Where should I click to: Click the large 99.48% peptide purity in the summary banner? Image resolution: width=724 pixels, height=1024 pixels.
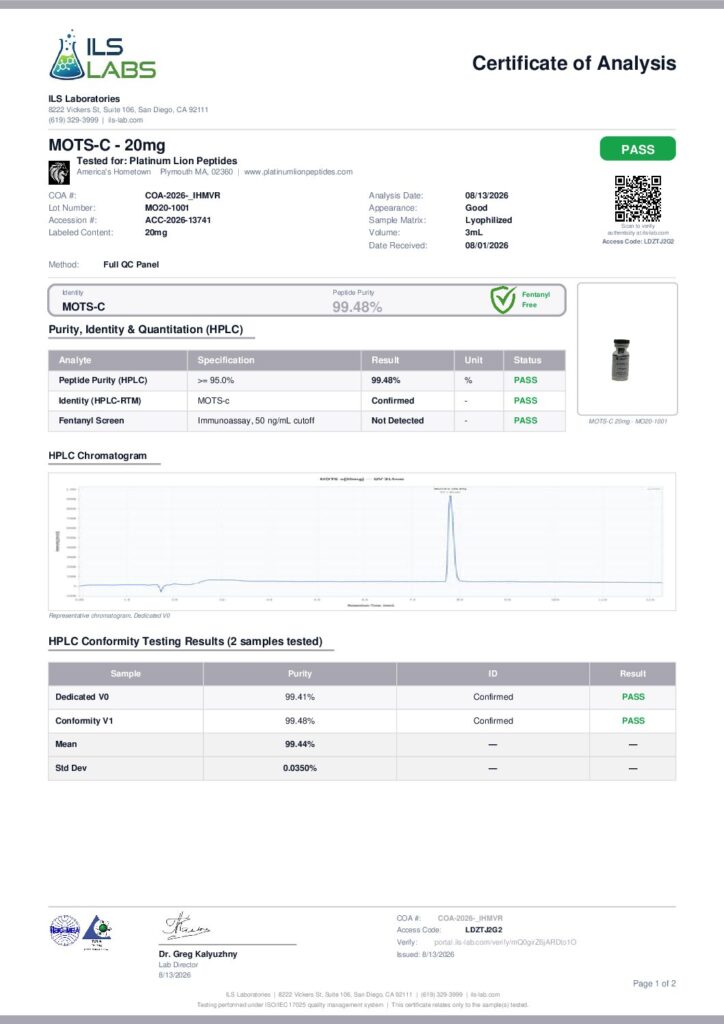[357, 307]
